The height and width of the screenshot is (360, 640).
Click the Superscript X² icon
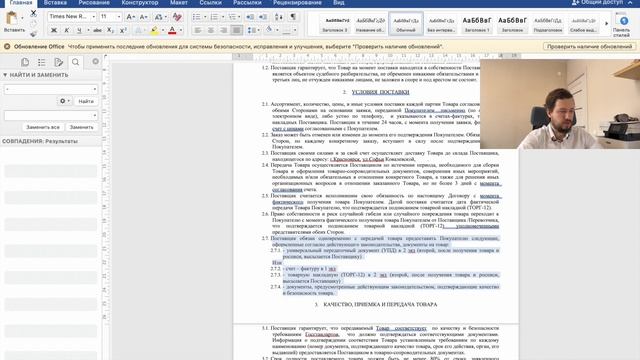tap(123, 30)
